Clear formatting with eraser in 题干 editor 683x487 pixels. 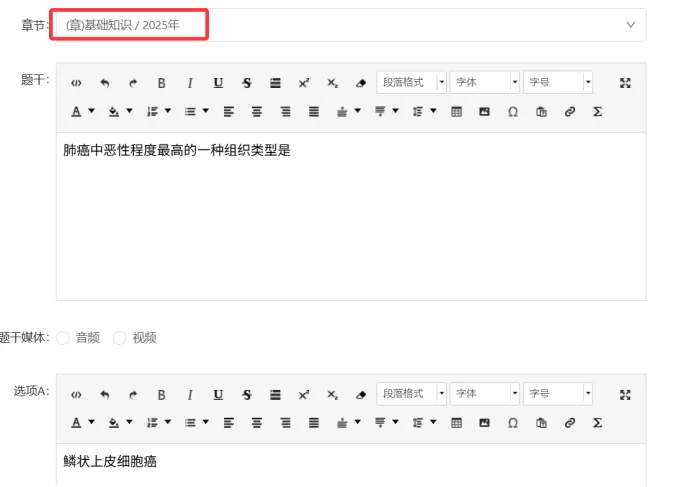[x=361, y=83]
